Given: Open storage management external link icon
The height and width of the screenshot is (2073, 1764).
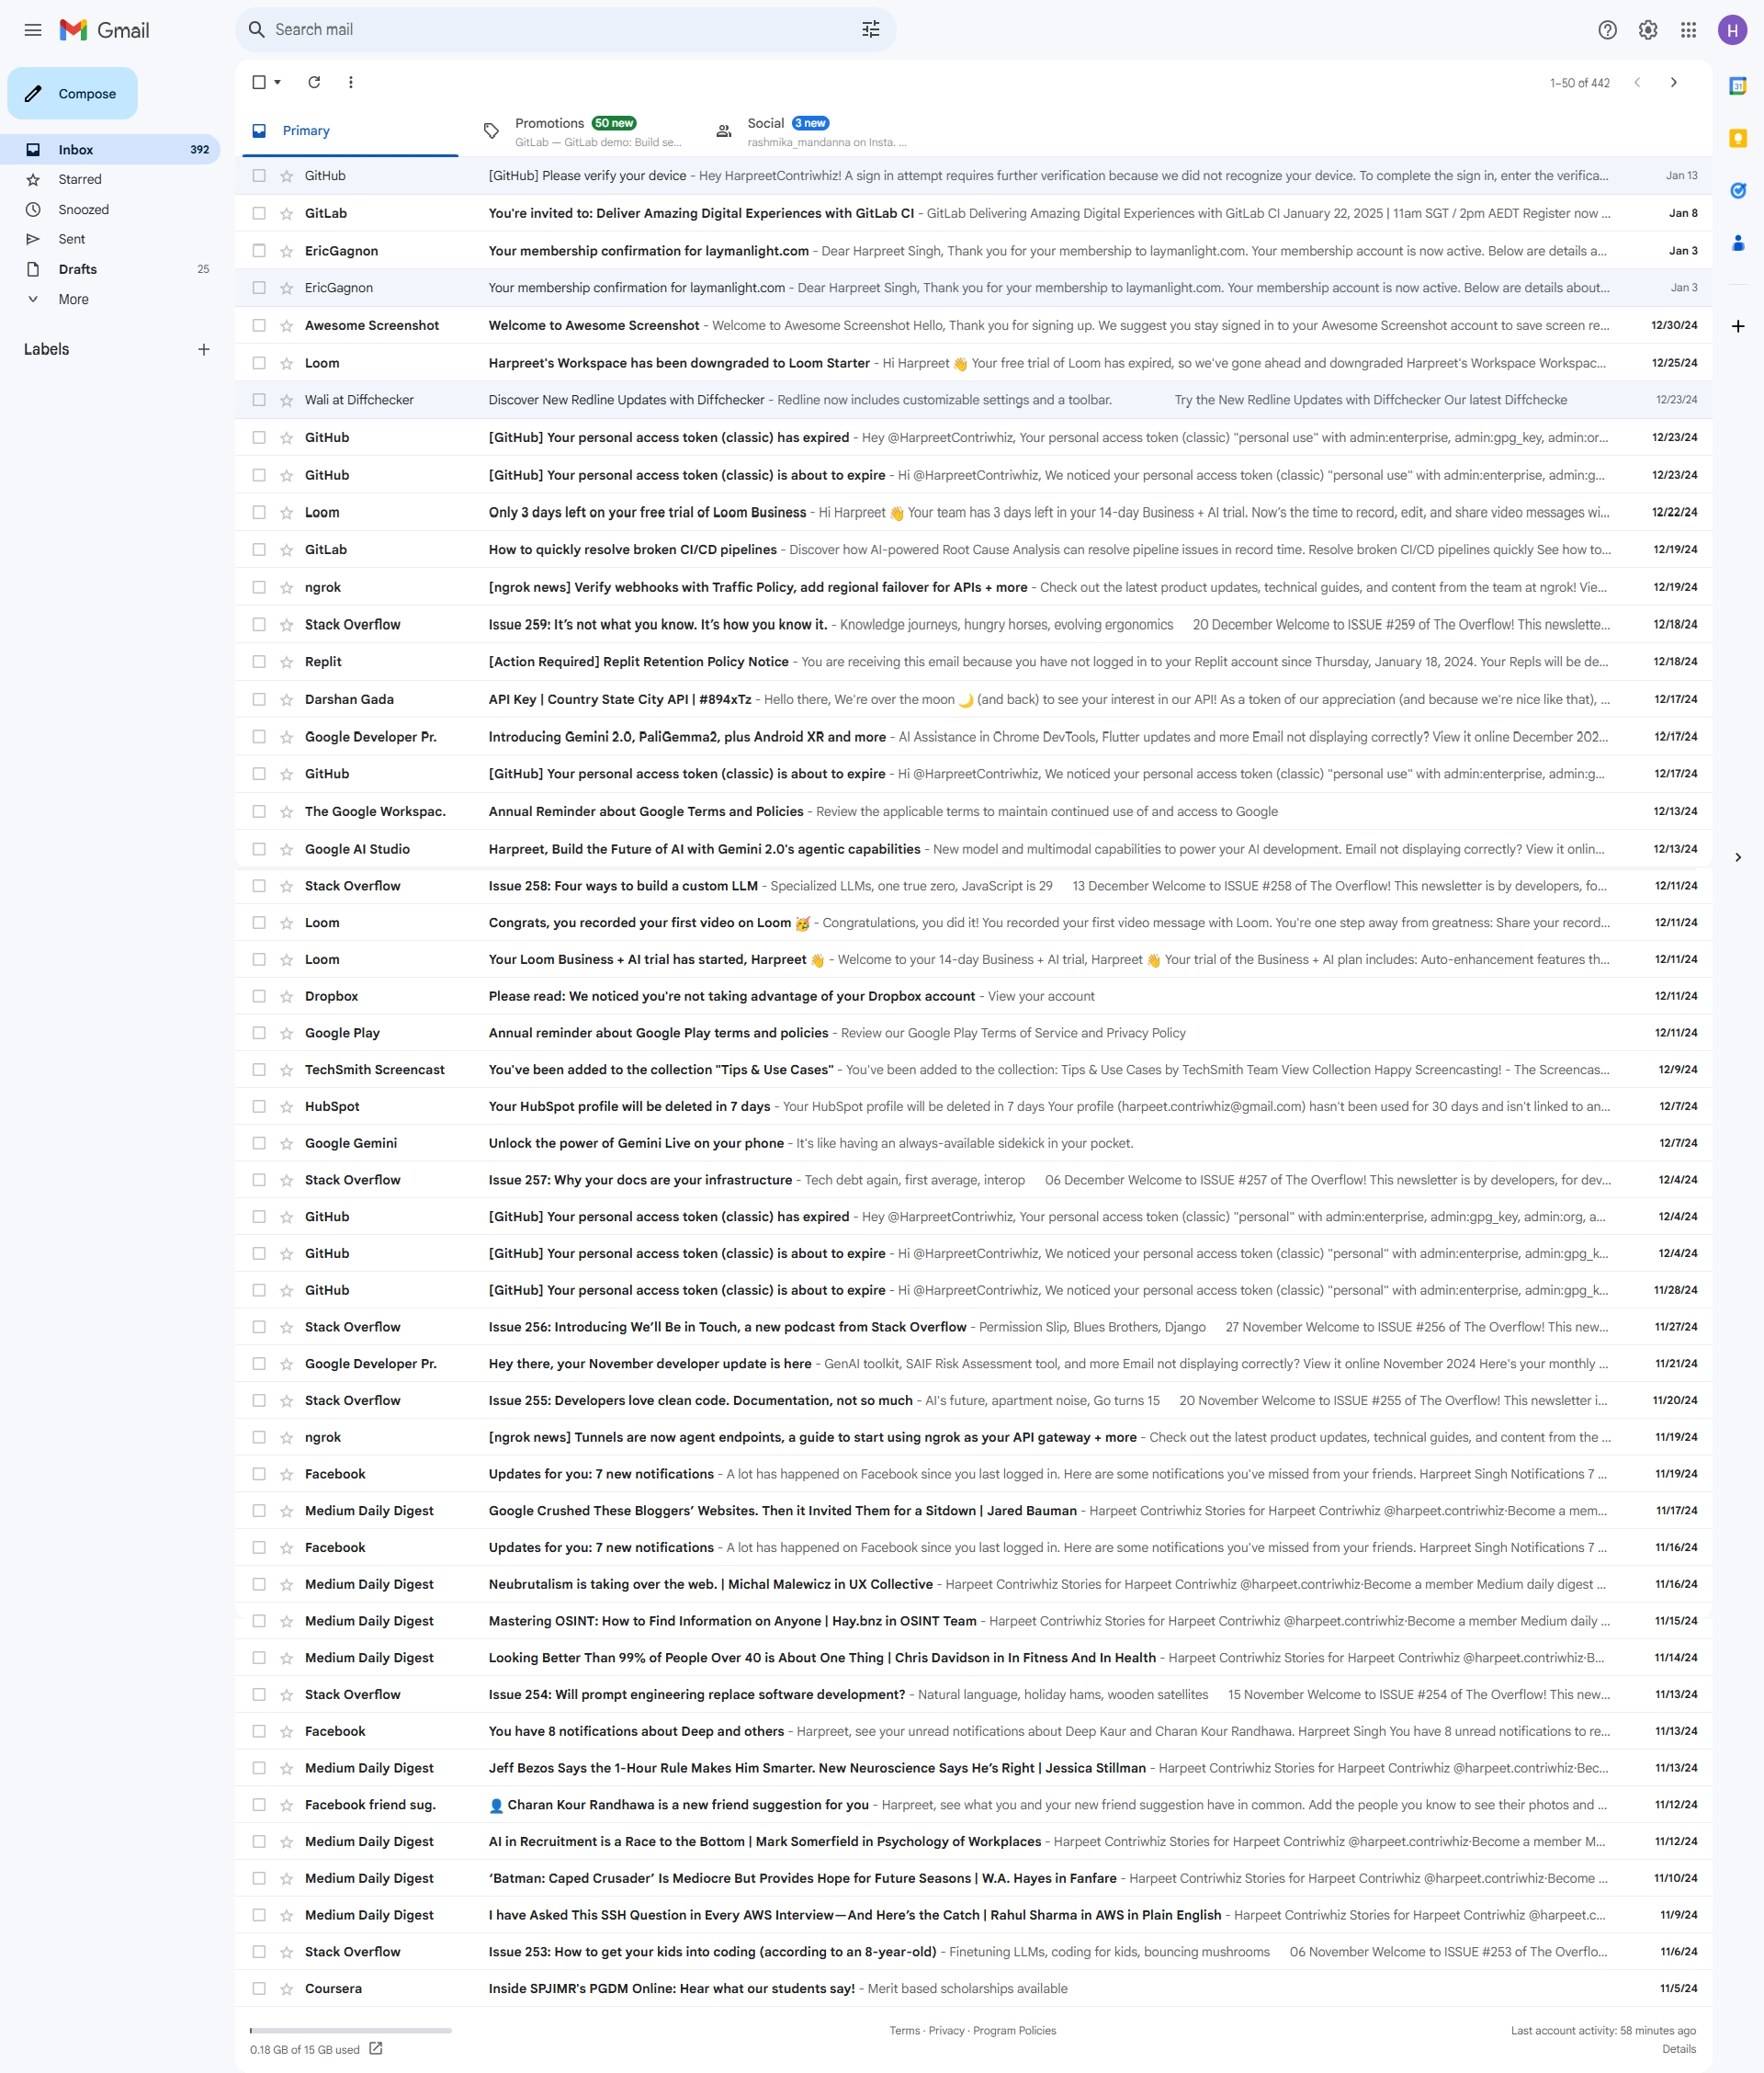Looking at the screenshot, I should pos(376,2048).
